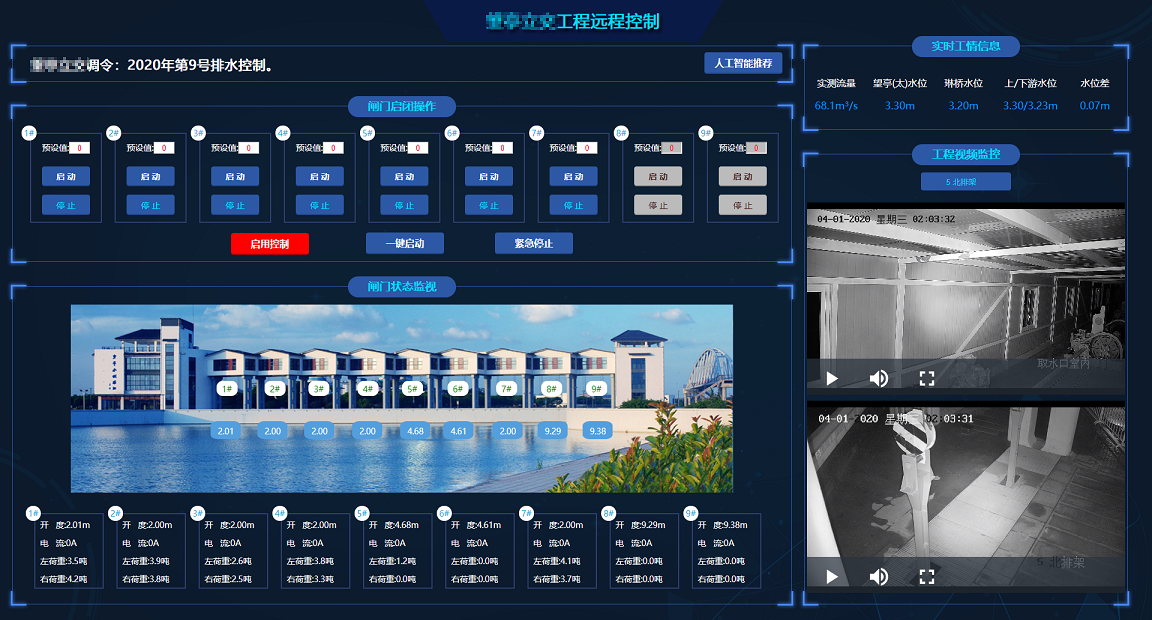1152x620 pixels.
Task: Click the 9# gate marker on photo
Action: 596,389
